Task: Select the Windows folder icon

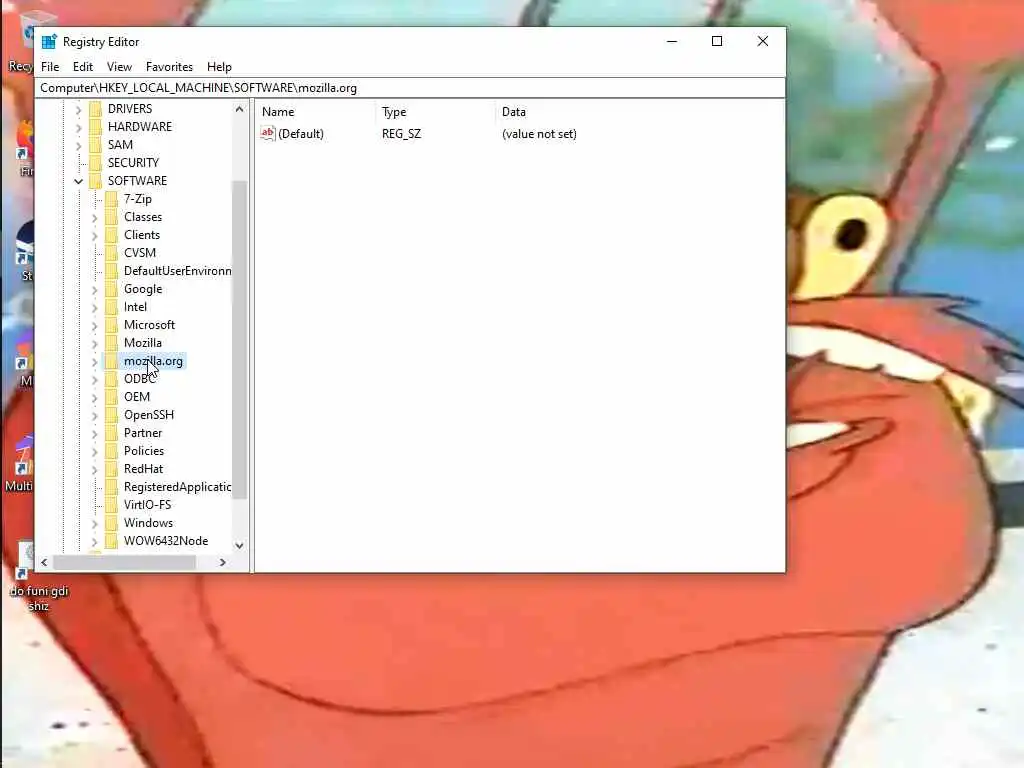Action: [112, 523]
